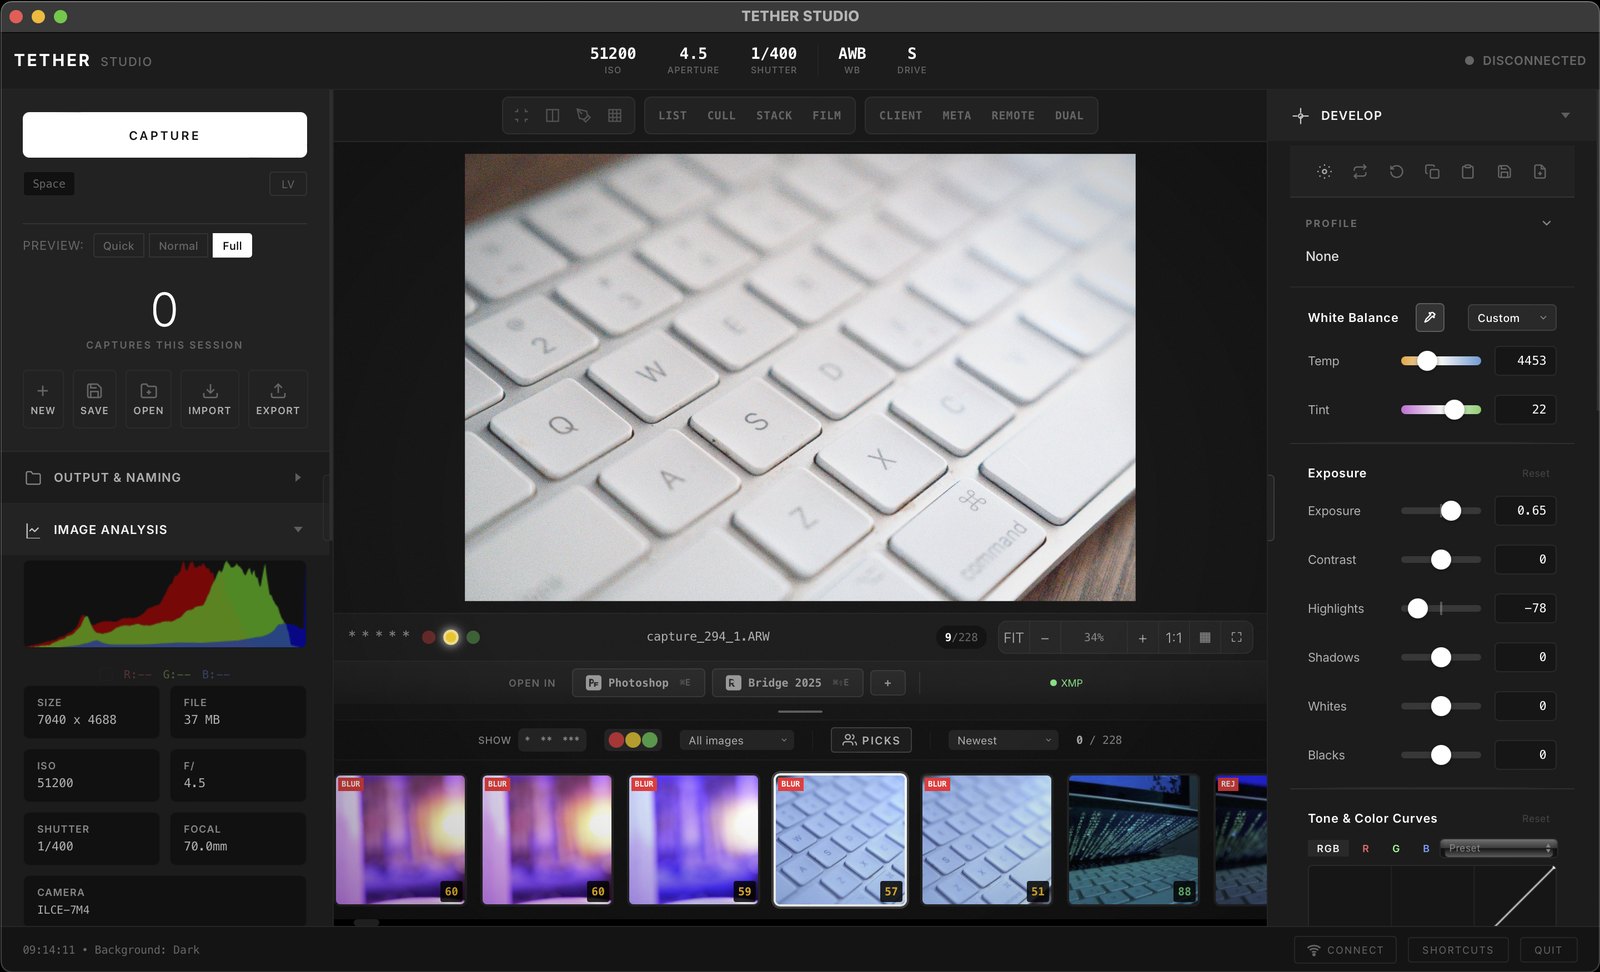
Task: Click the sync settings arrows icon
Action: tap(1360, 172)
